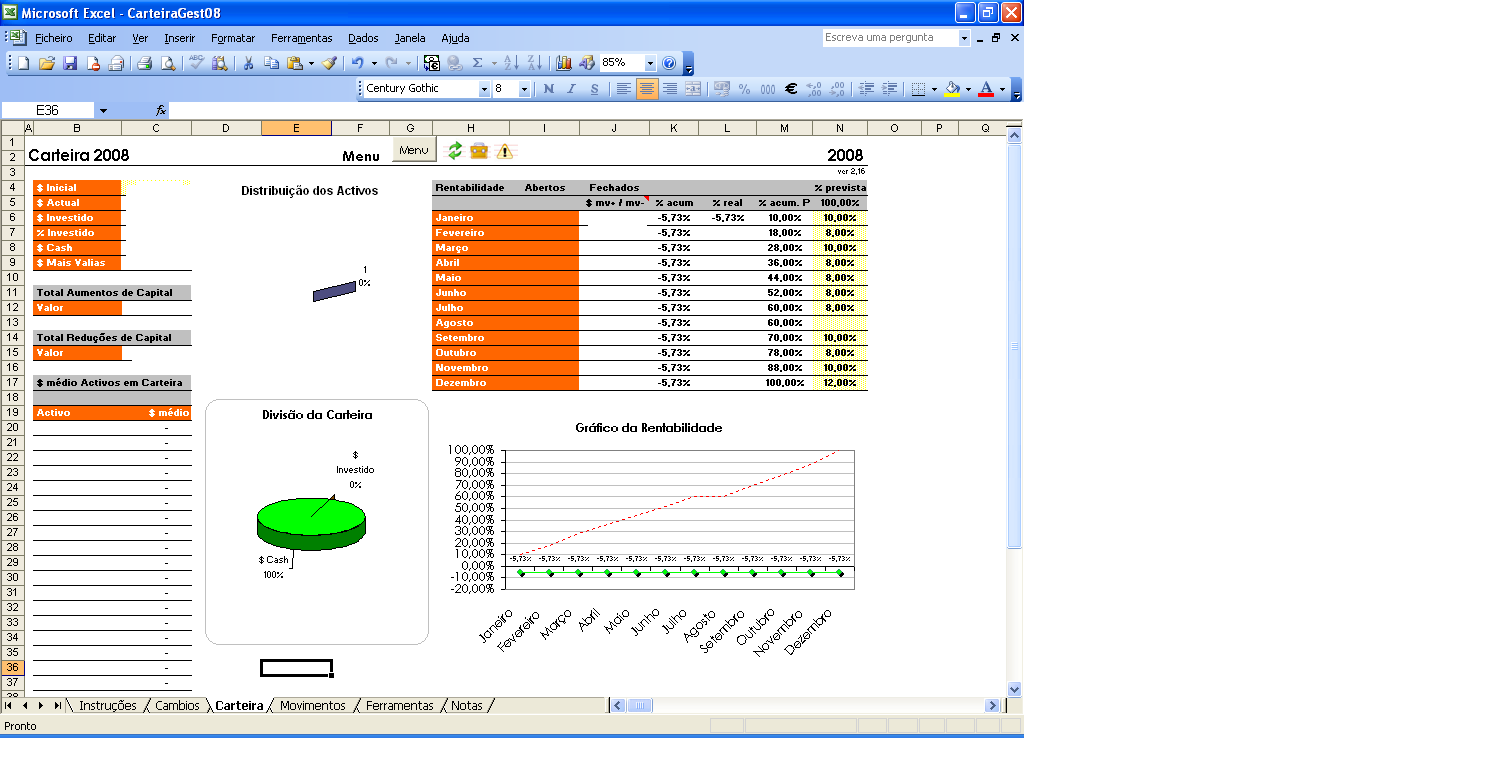Toggle italic (I) formatting
Screen dimensions: 1498x768
[571, 89]
